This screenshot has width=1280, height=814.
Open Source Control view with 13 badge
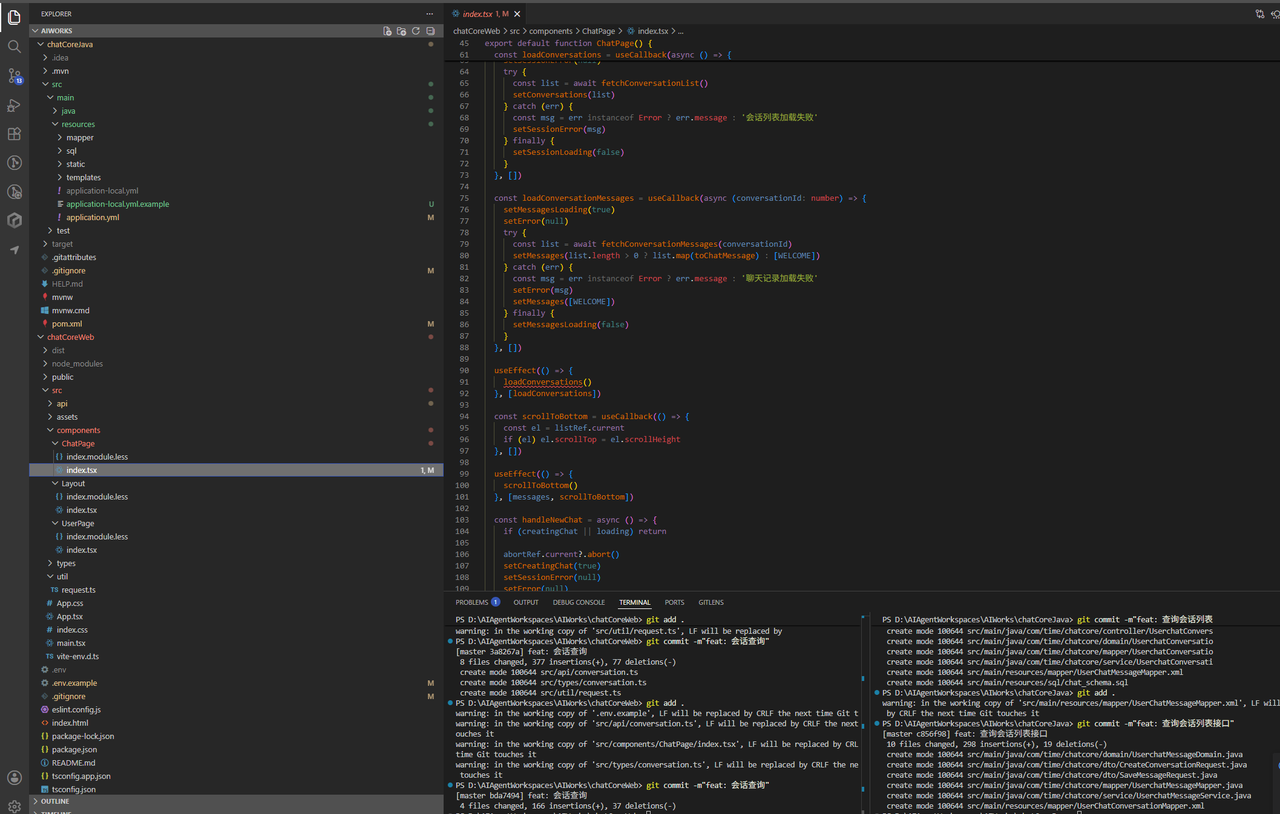pos(14,76)
